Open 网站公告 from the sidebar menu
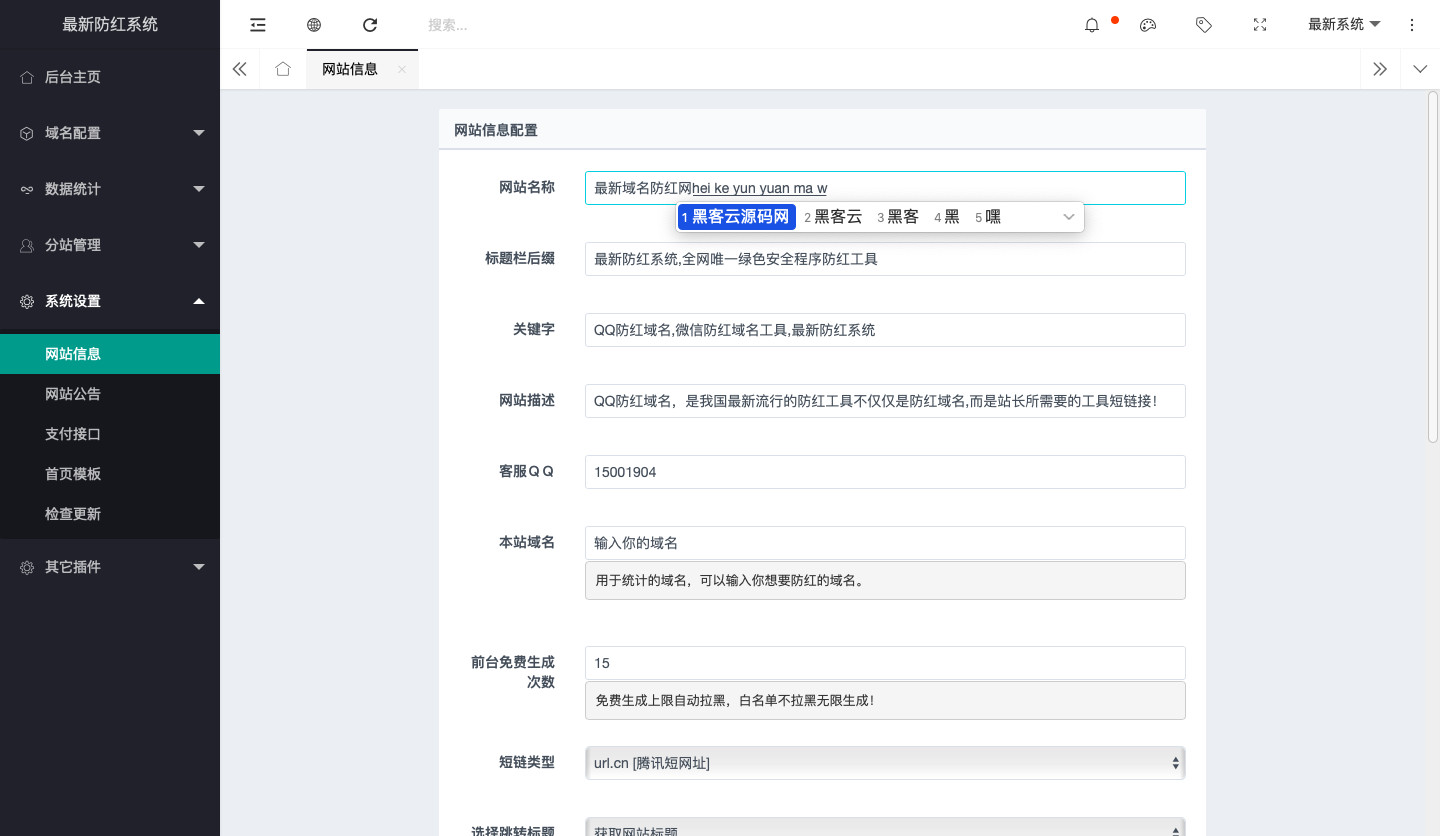This screenshot has width=1440, height=836. (73, 394)
